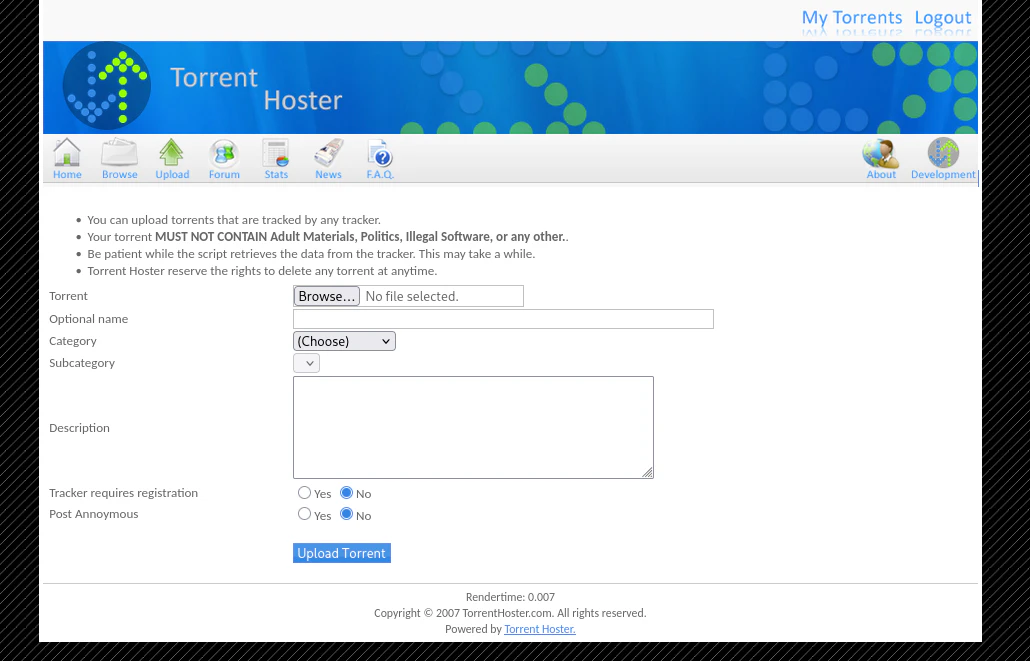Click the No file selected text
The width and height of the screenshot is (1030, 661).
(x=412, y=296)
